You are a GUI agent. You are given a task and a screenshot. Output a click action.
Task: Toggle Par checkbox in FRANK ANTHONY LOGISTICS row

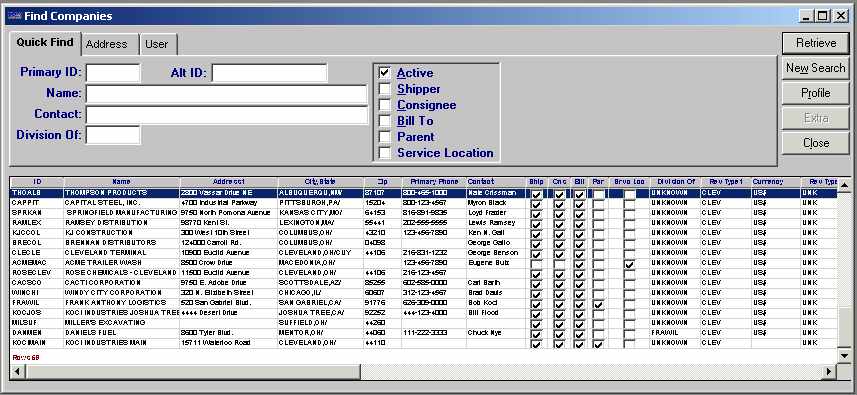(598, 303)
